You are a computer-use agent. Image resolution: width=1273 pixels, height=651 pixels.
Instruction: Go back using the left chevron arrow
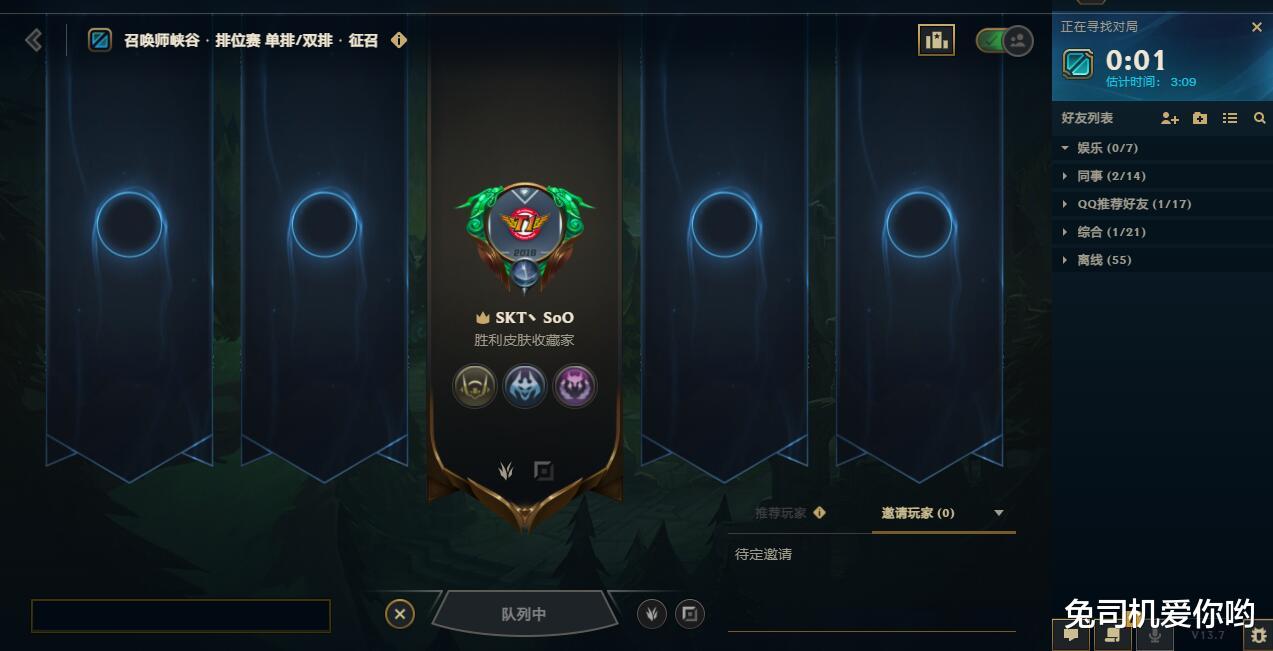coord(34,40)
